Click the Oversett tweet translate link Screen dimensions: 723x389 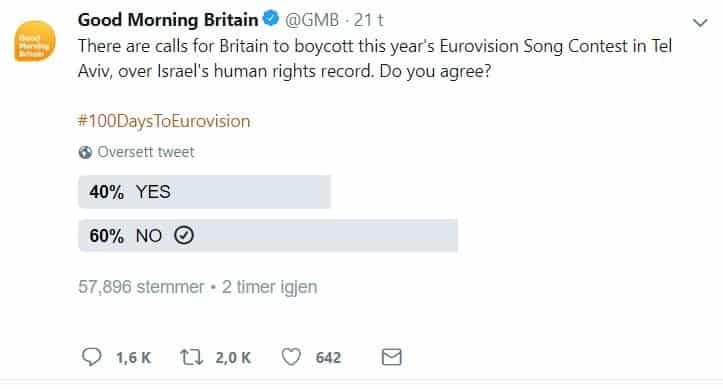146,152
